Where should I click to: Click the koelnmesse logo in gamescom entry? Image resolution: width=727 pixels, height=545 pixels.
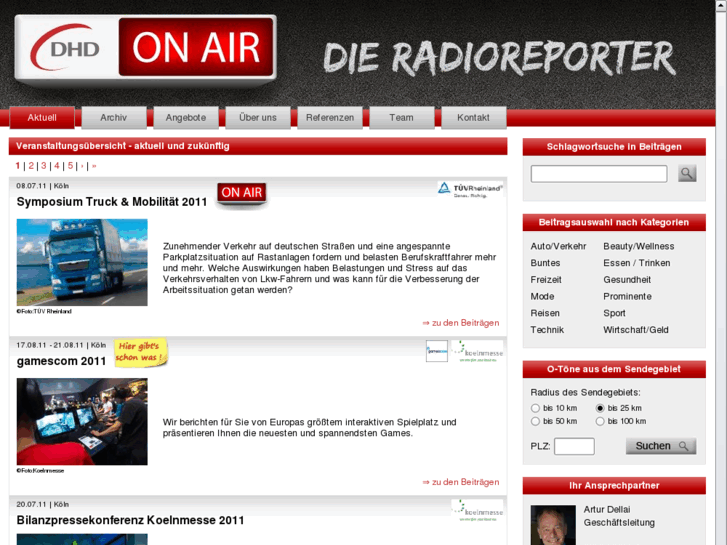point(477,352)
